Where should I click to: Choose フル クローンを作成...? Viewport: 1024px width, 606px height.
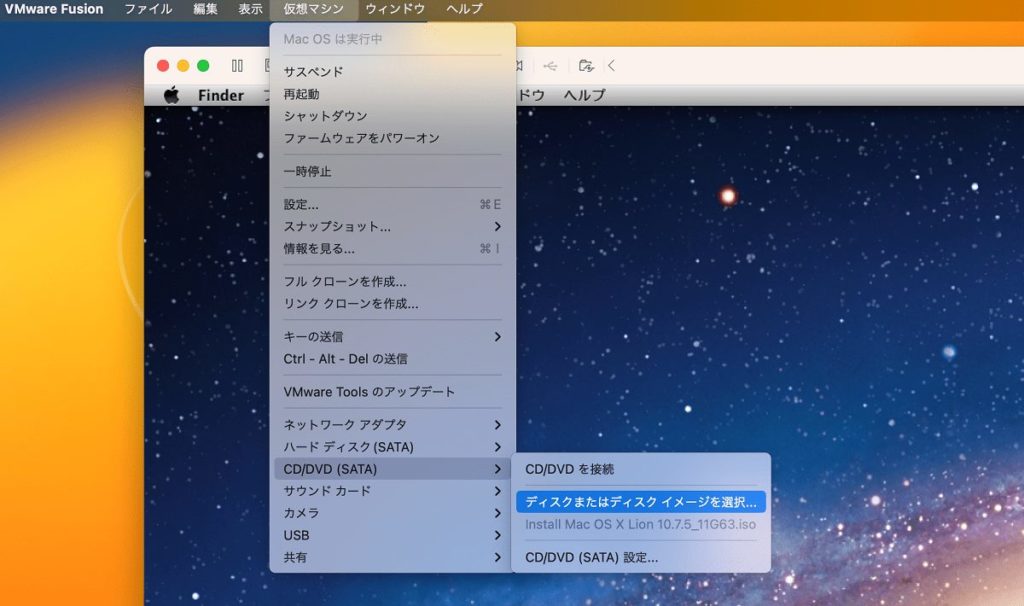392,281
